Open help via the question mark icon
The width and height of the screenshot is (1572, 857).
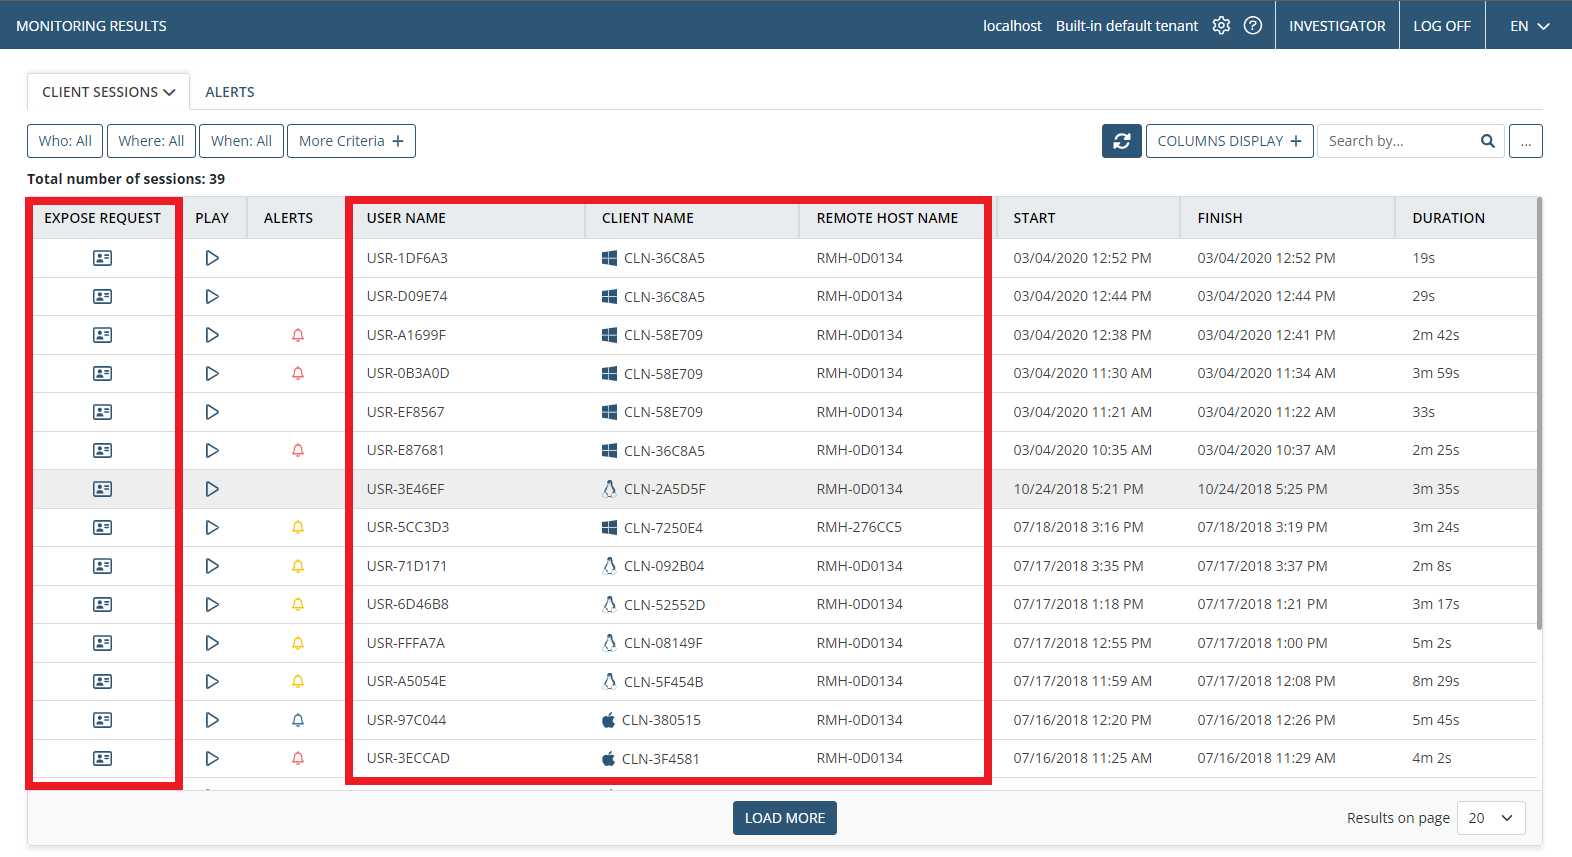[x=1252, y=26]
